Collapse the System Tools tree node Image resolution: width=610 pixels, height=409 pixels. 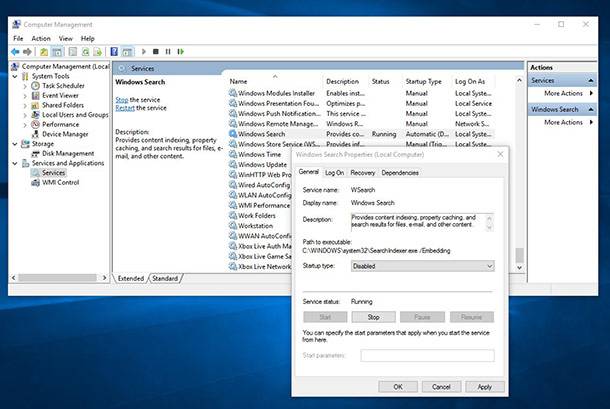(x=15, y=76)
